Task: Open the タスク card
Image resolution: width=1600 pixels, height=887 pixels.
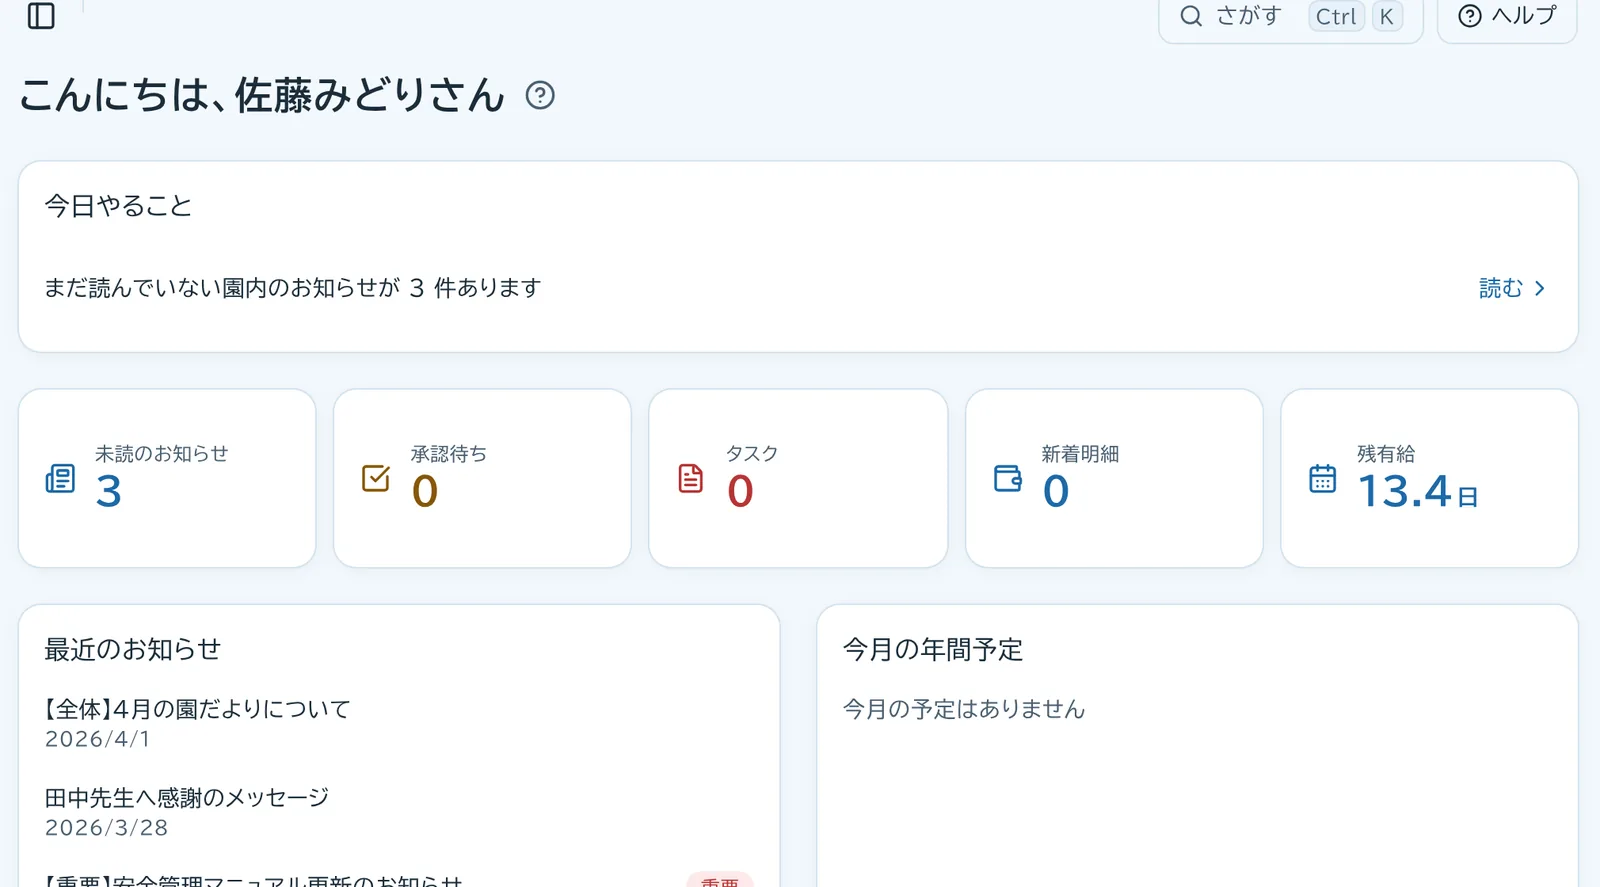Action: (x=798, y=478)
